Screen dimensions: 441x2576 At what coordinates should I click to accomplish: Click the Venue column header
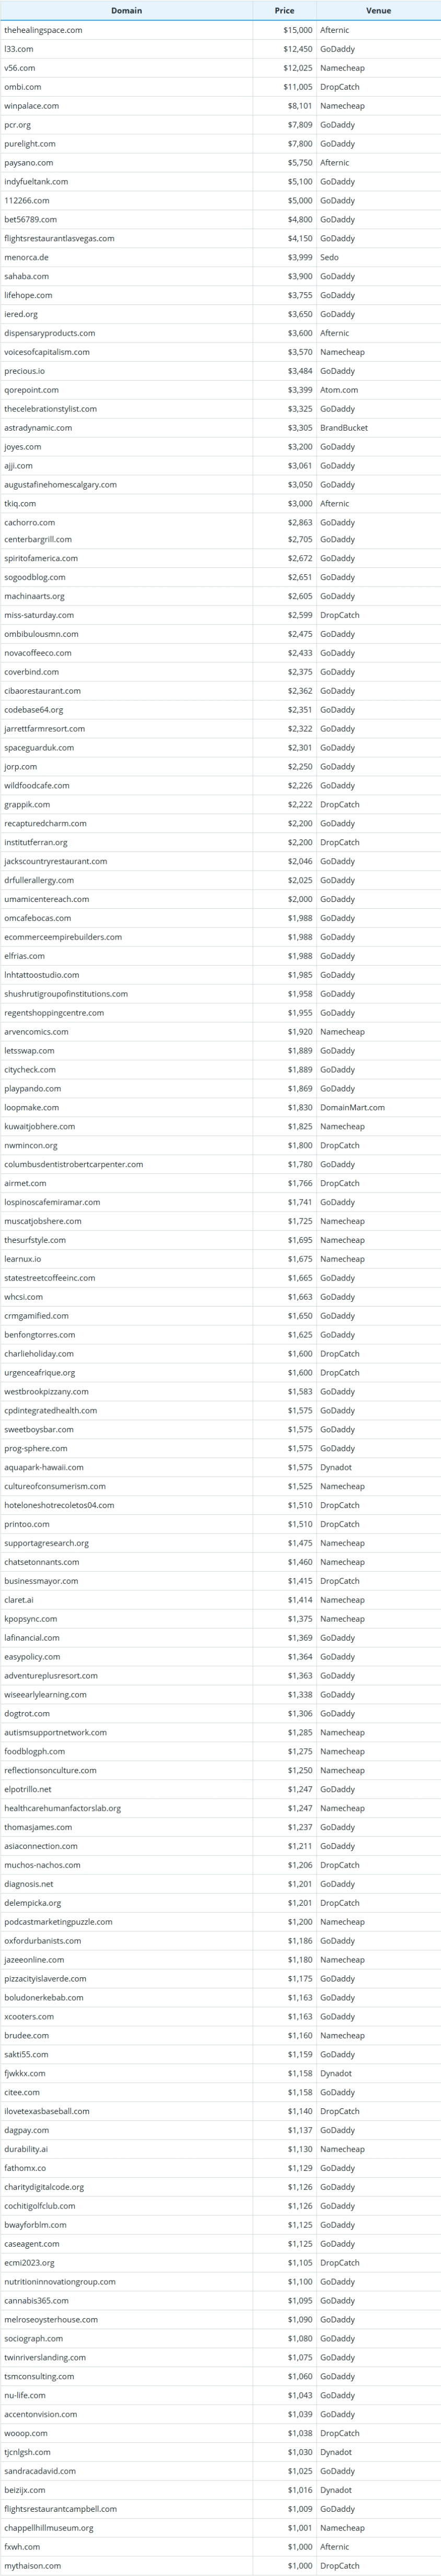coord(378,10)
